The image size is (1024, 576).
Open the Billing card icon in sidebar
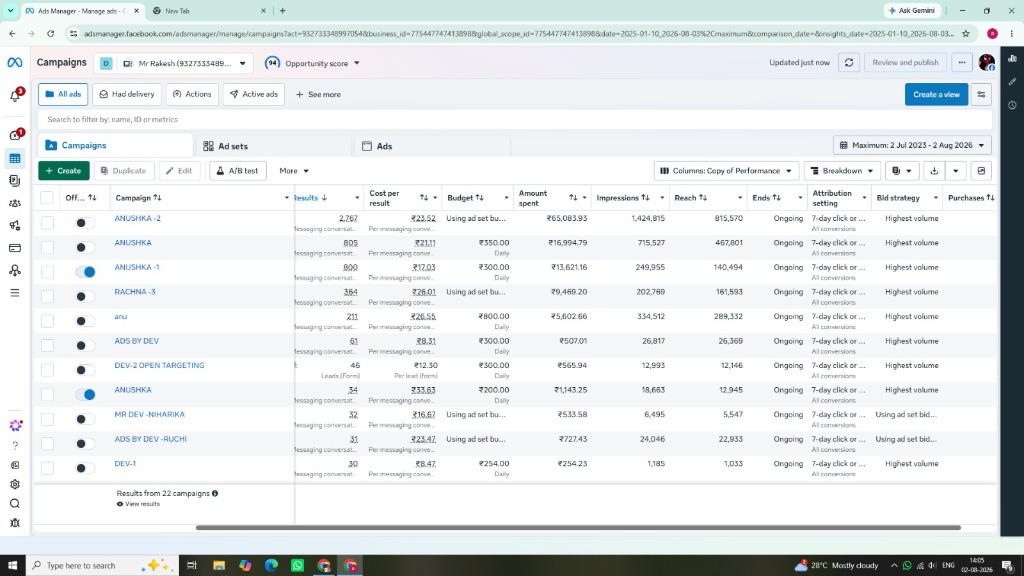pyautogui.click(x=14, y=248)
